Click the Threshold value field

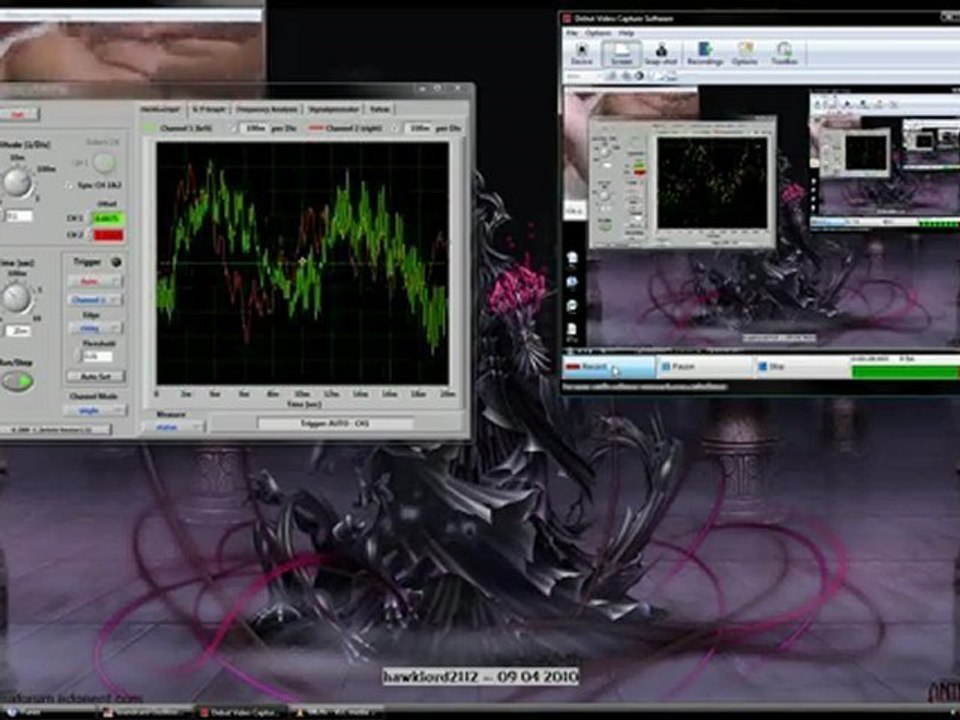(x=98, y=356)
